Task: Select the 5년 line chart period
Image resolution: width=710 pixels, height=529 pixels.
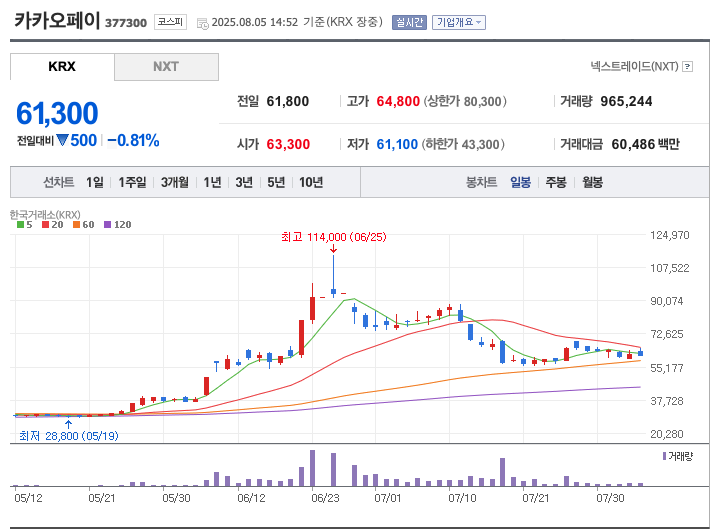Action: (x=276, y=182)
